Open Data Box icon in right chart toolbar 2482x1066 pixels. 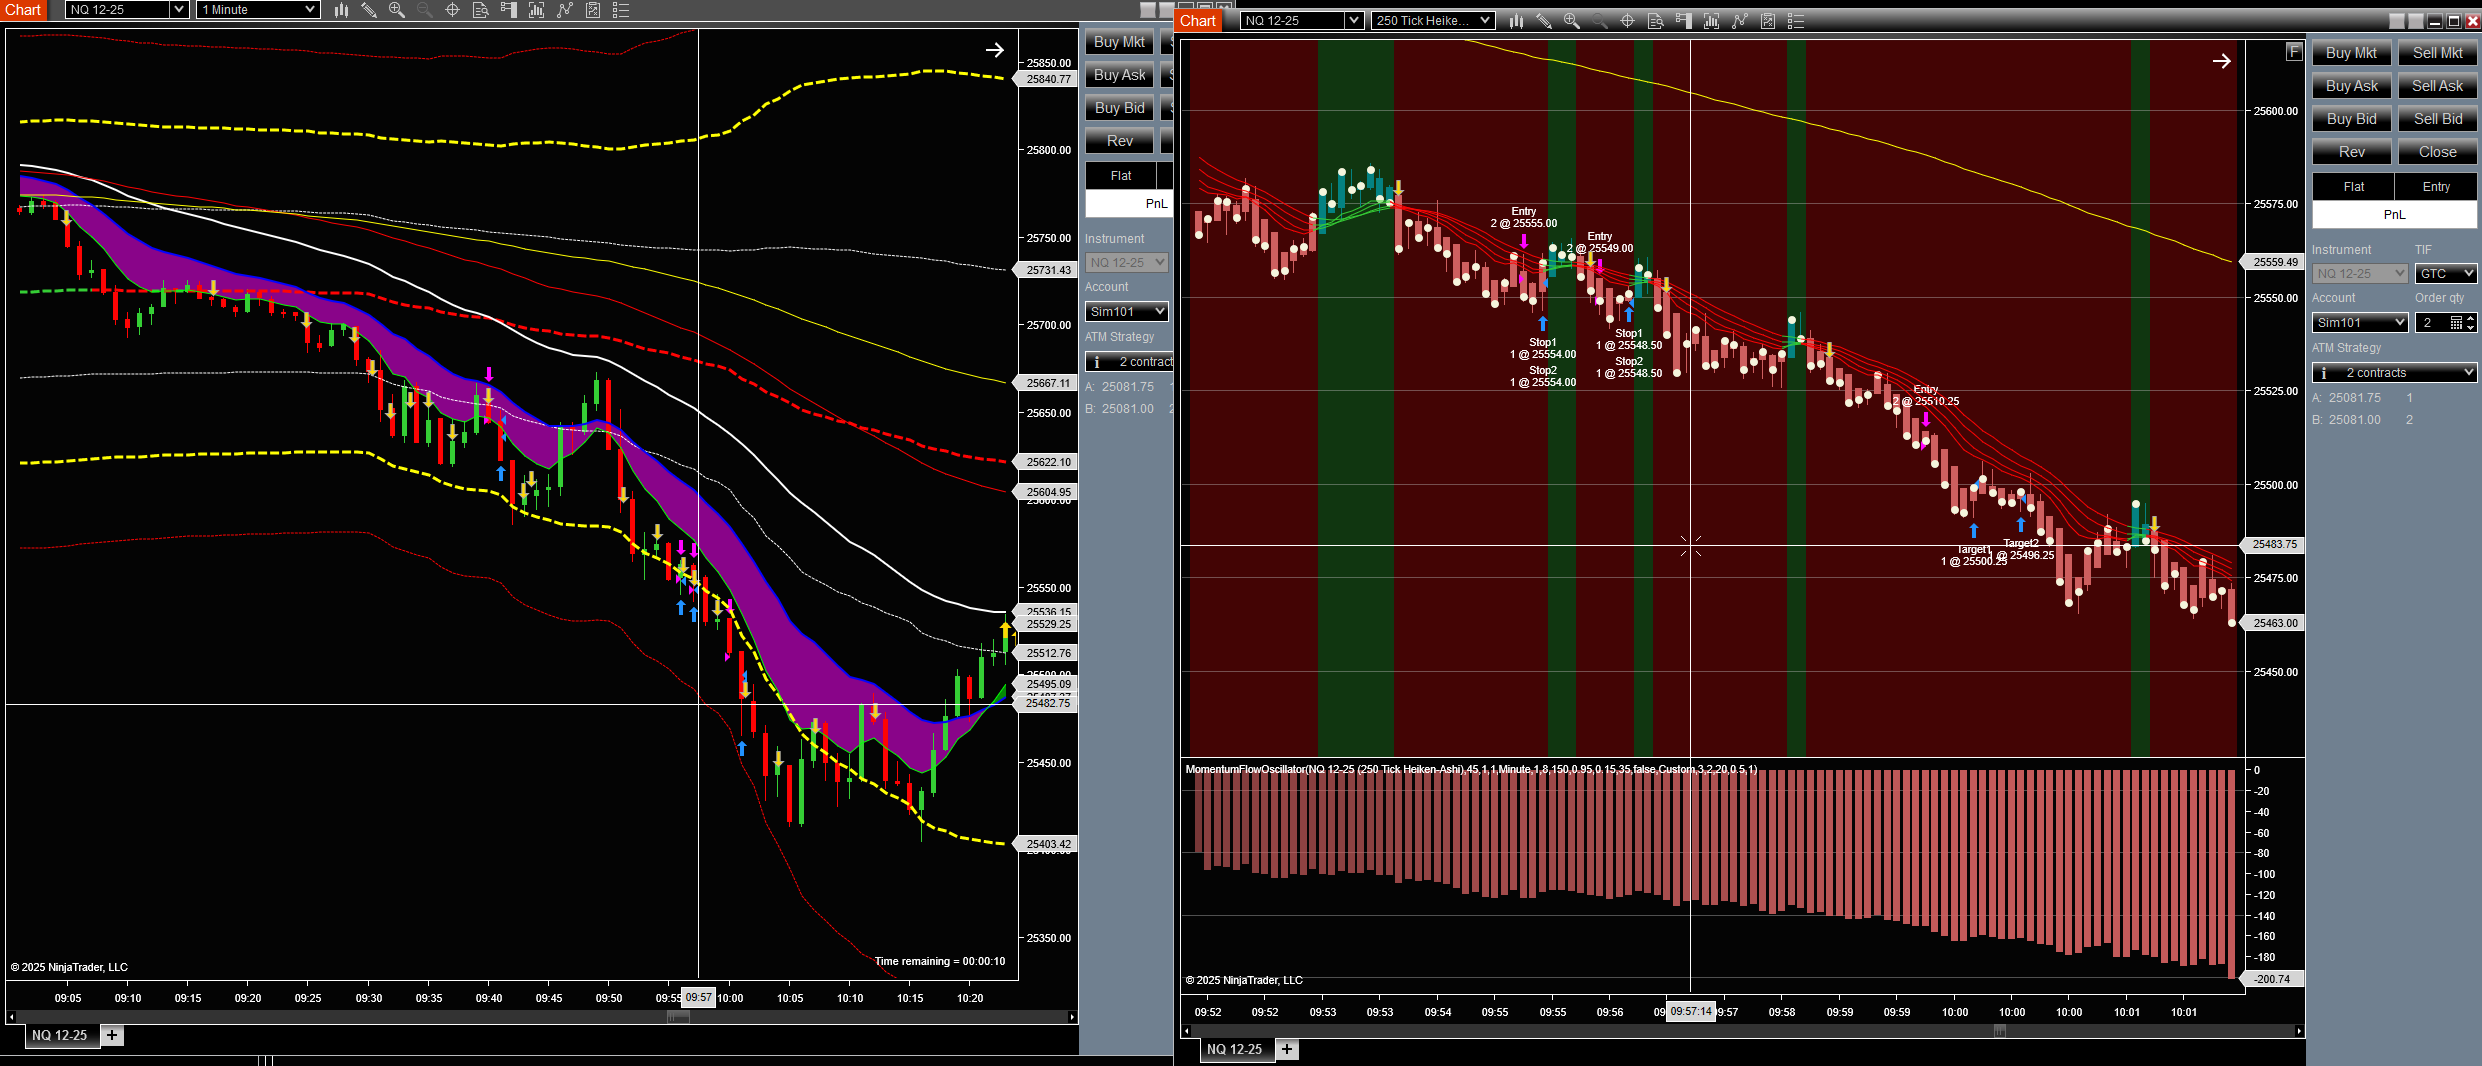(x=1655, y=21)
